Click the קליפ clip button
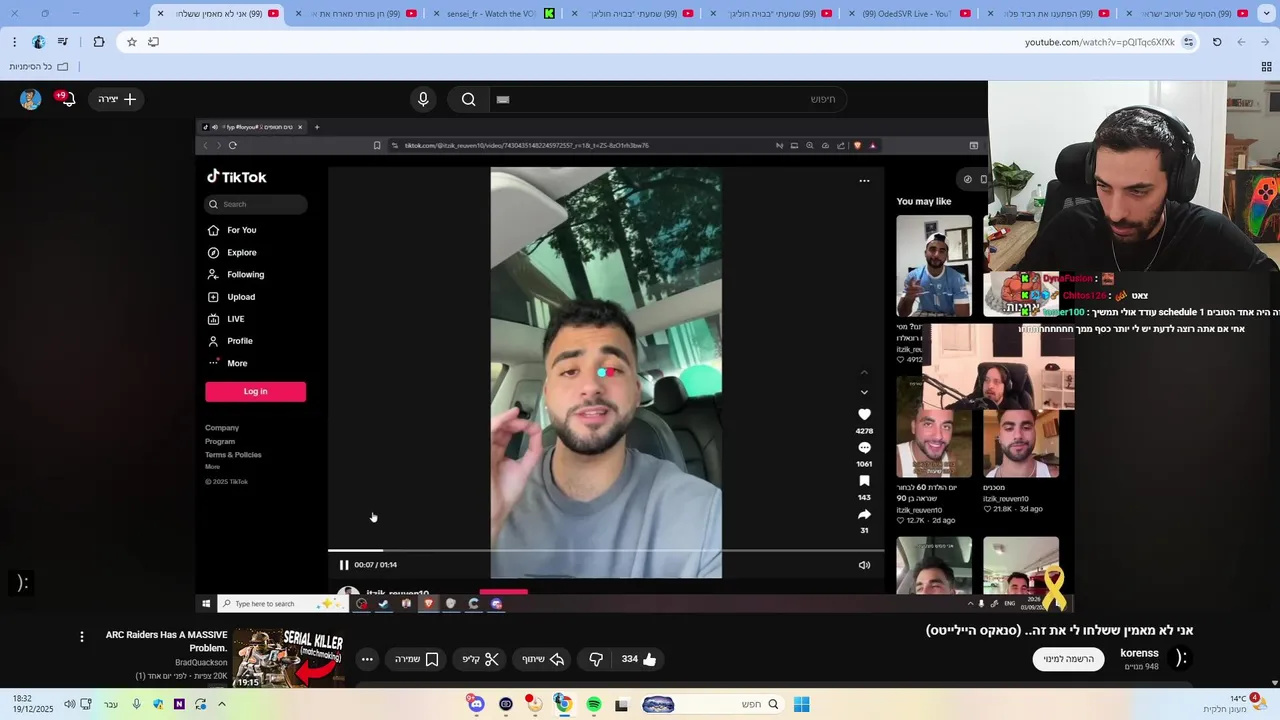This screenshot has width=1280, height=720. (x=480, y=659)
